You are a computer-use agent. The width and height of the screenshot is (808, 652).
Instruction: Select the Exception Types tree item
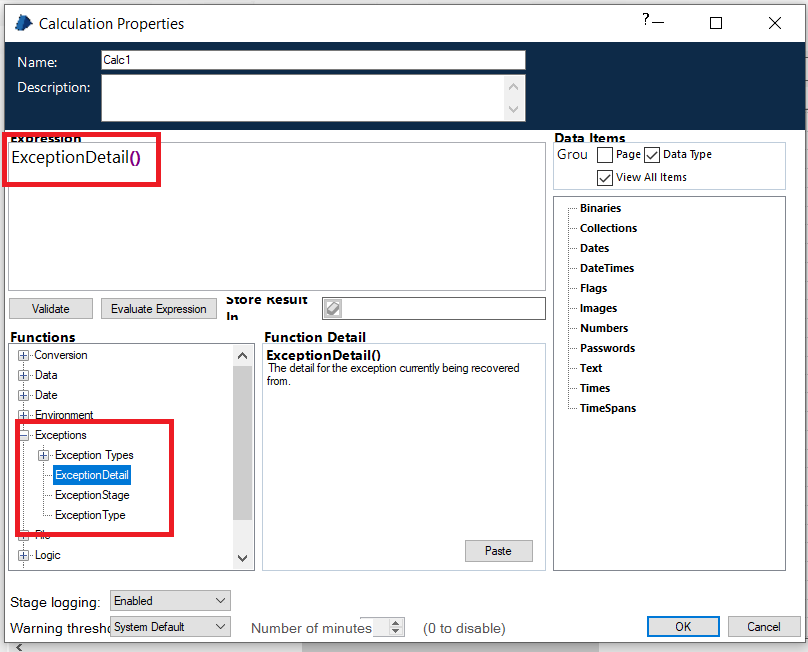[94, 455]
